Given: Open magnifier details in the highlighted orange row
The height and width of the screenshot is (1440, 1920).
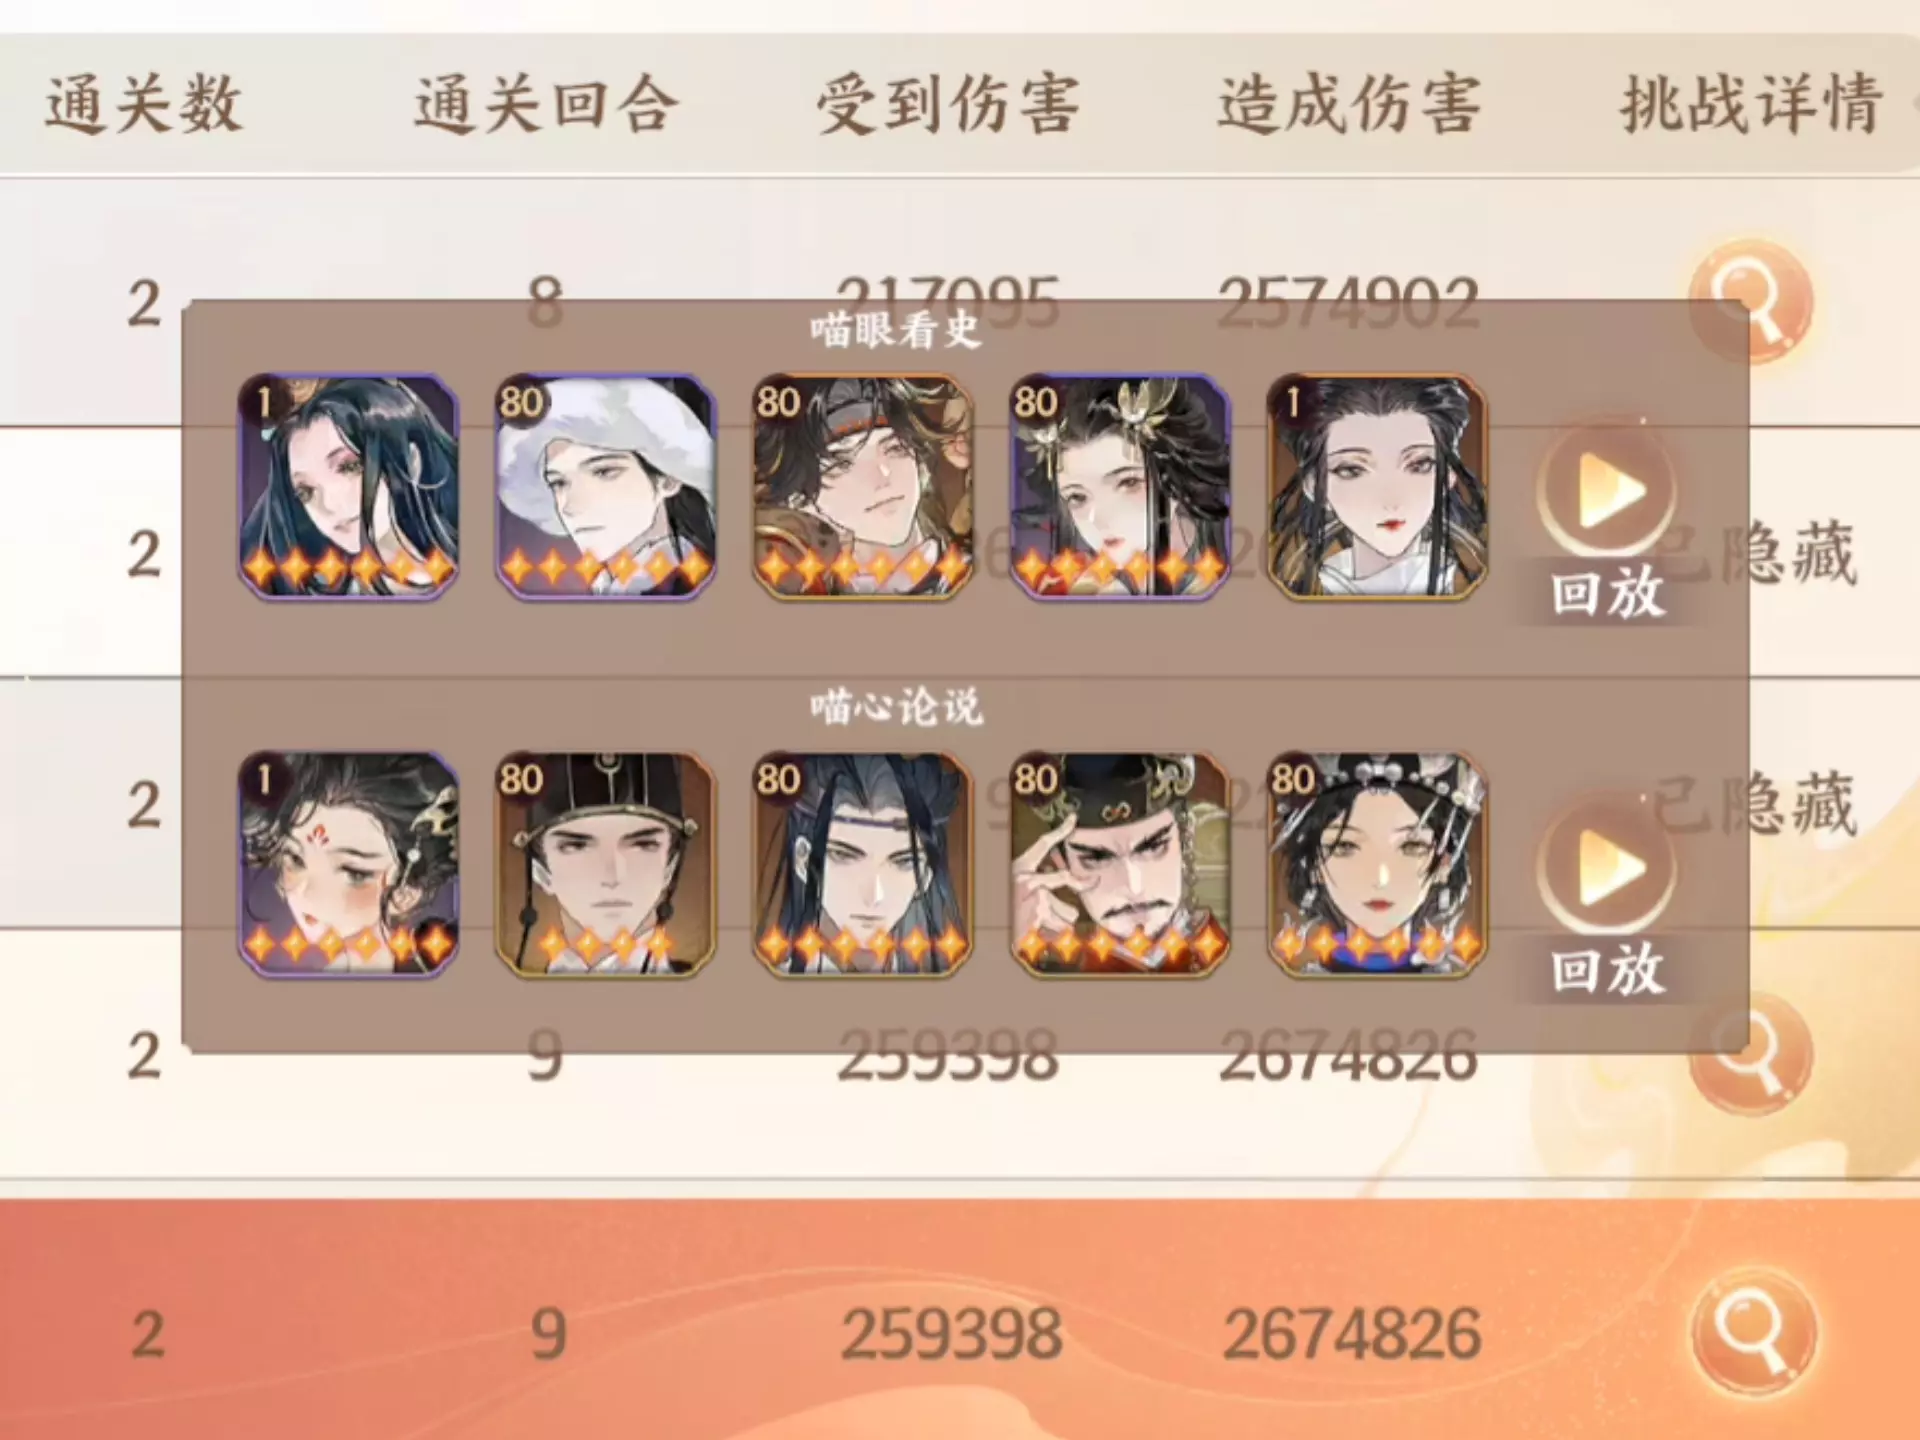Looking at the screenshot, I should tap(1754, 1332).
